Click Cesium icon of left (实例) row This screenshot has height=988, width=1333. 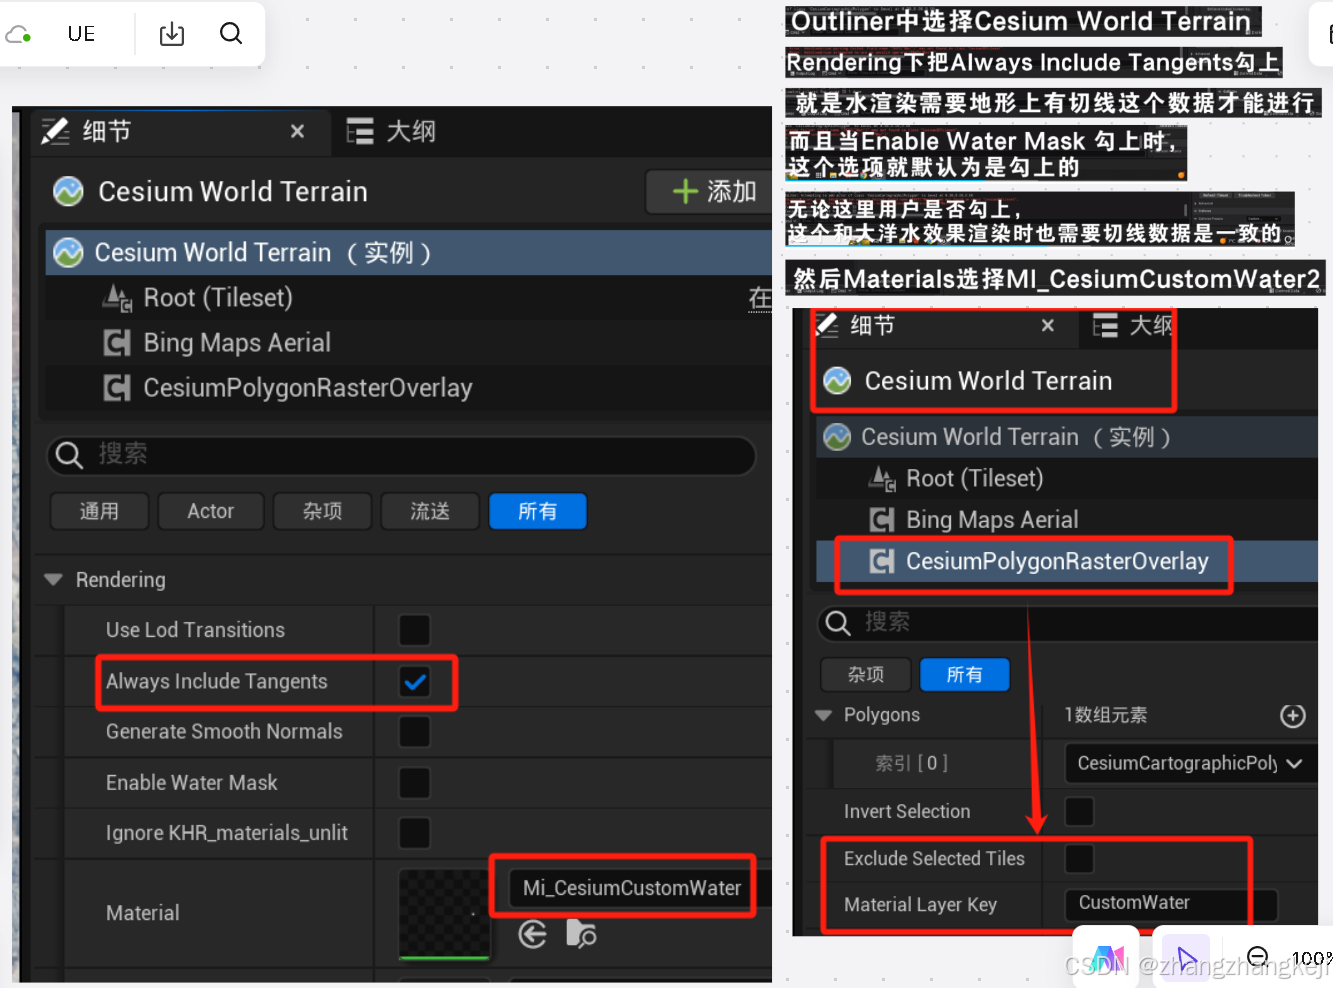click(x=68, y=253)
